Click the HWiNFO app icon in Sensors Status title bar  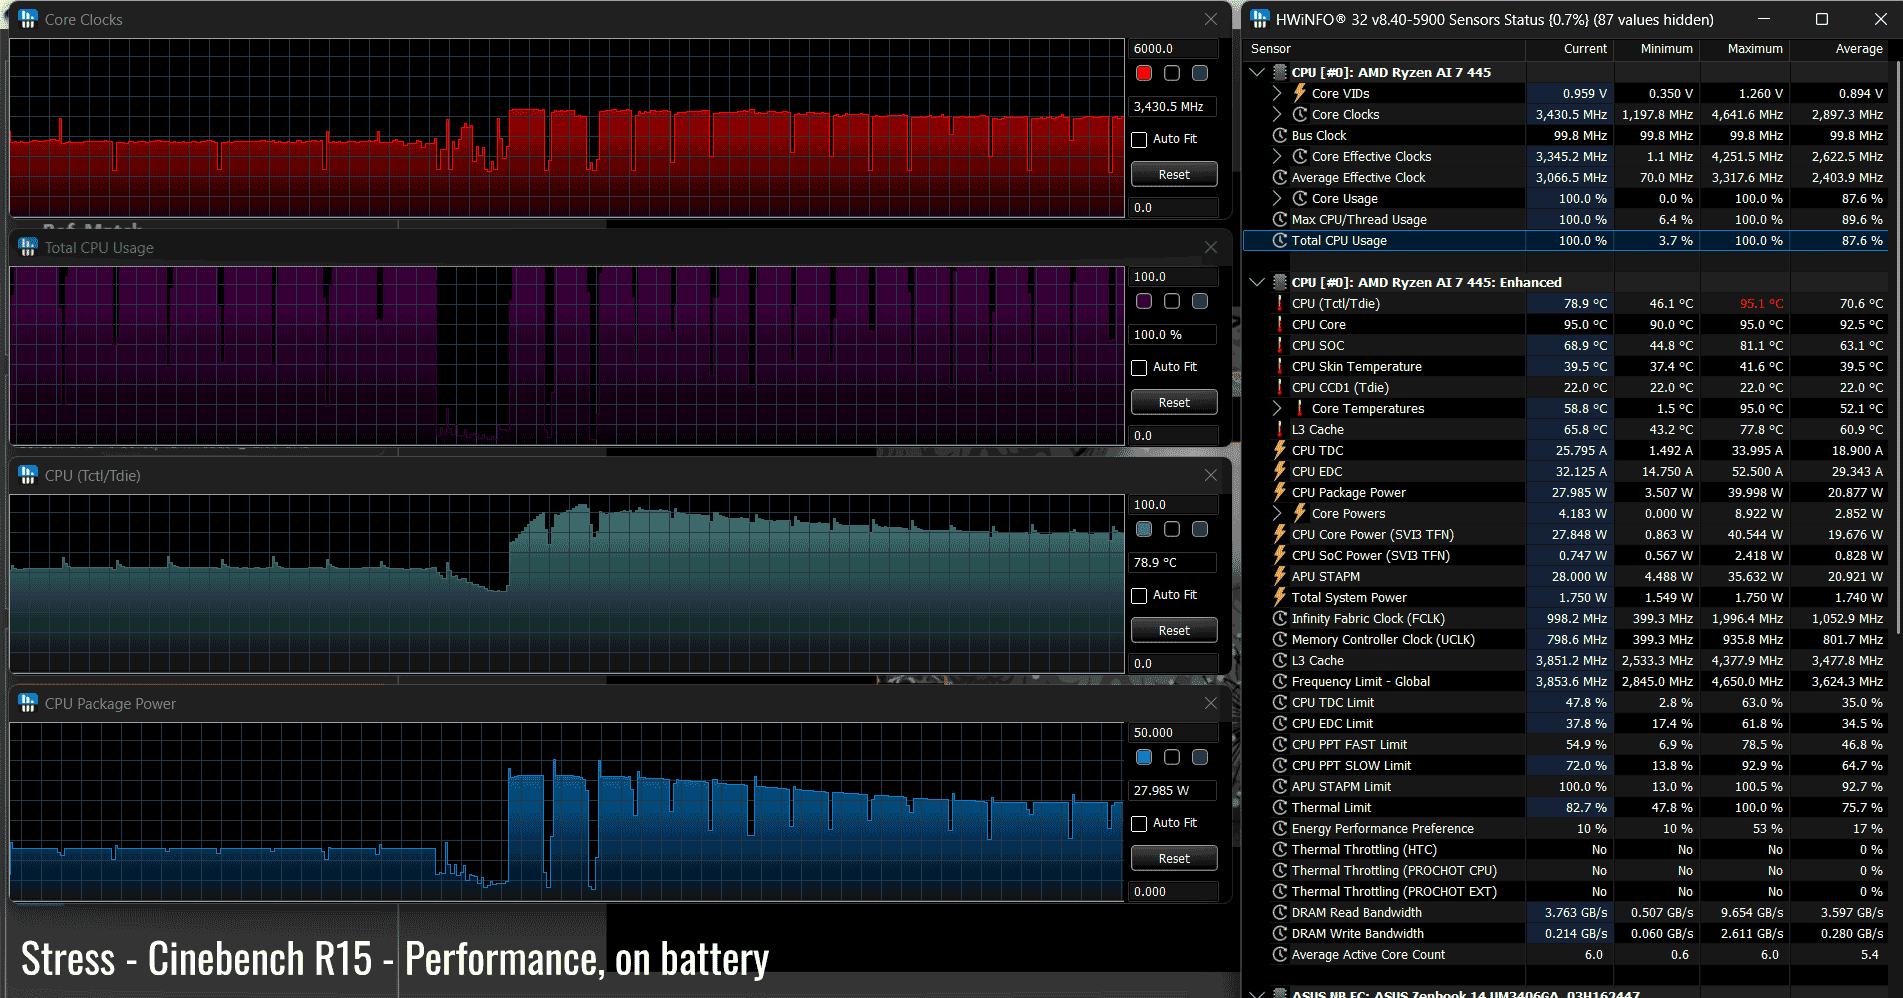pos(1260,19)
